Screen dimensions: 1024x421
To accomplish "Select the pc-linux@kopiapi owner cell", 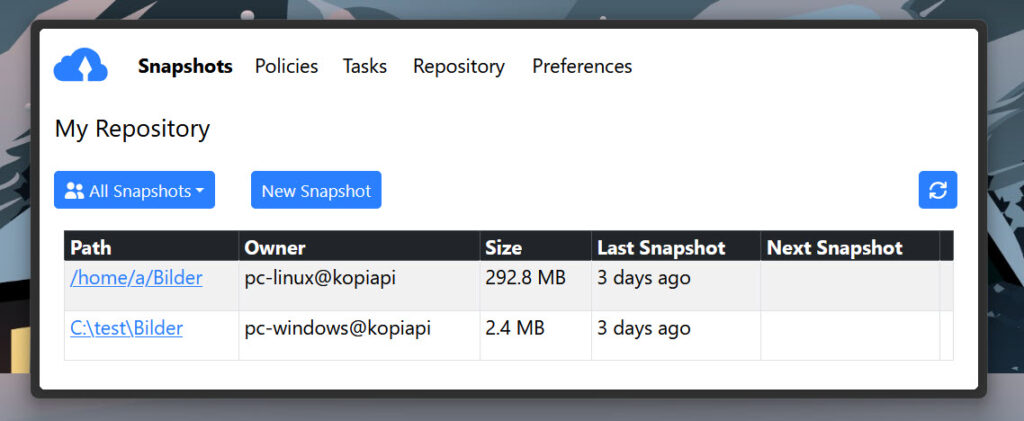I will coord(320,278).
